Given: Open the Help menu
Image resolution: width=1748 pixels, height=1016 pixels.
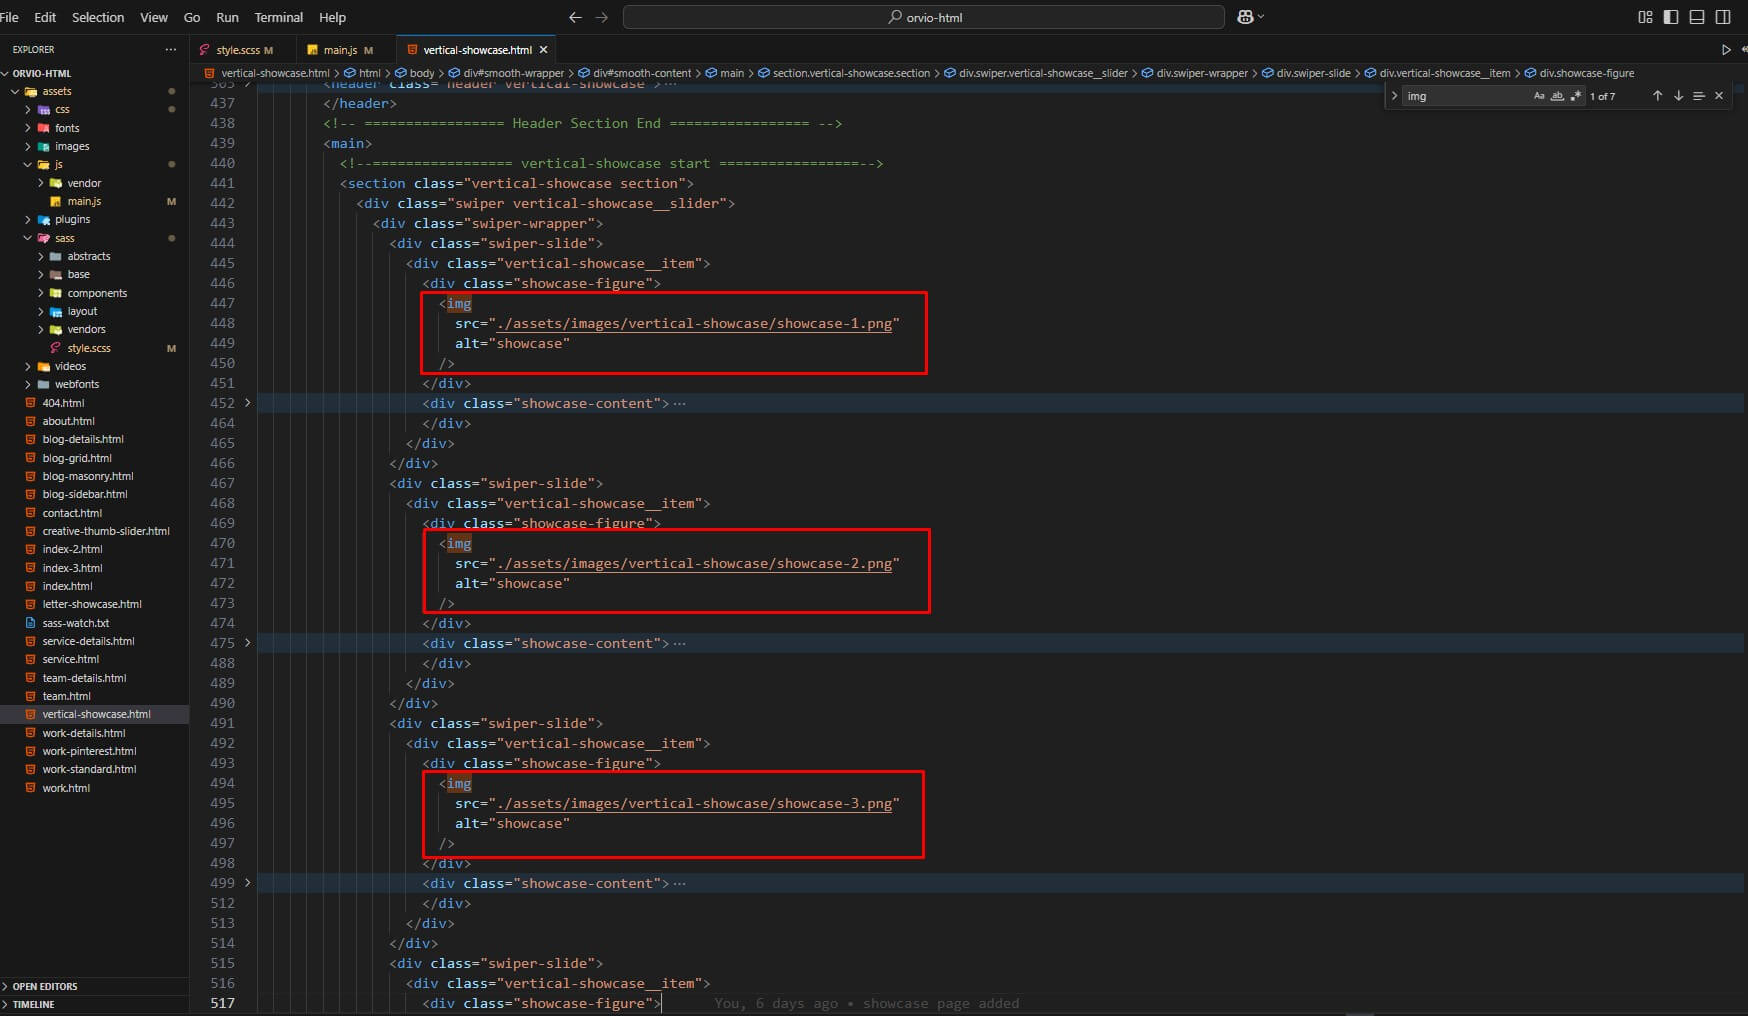Looking at the screenshot, I should (332, 17).
